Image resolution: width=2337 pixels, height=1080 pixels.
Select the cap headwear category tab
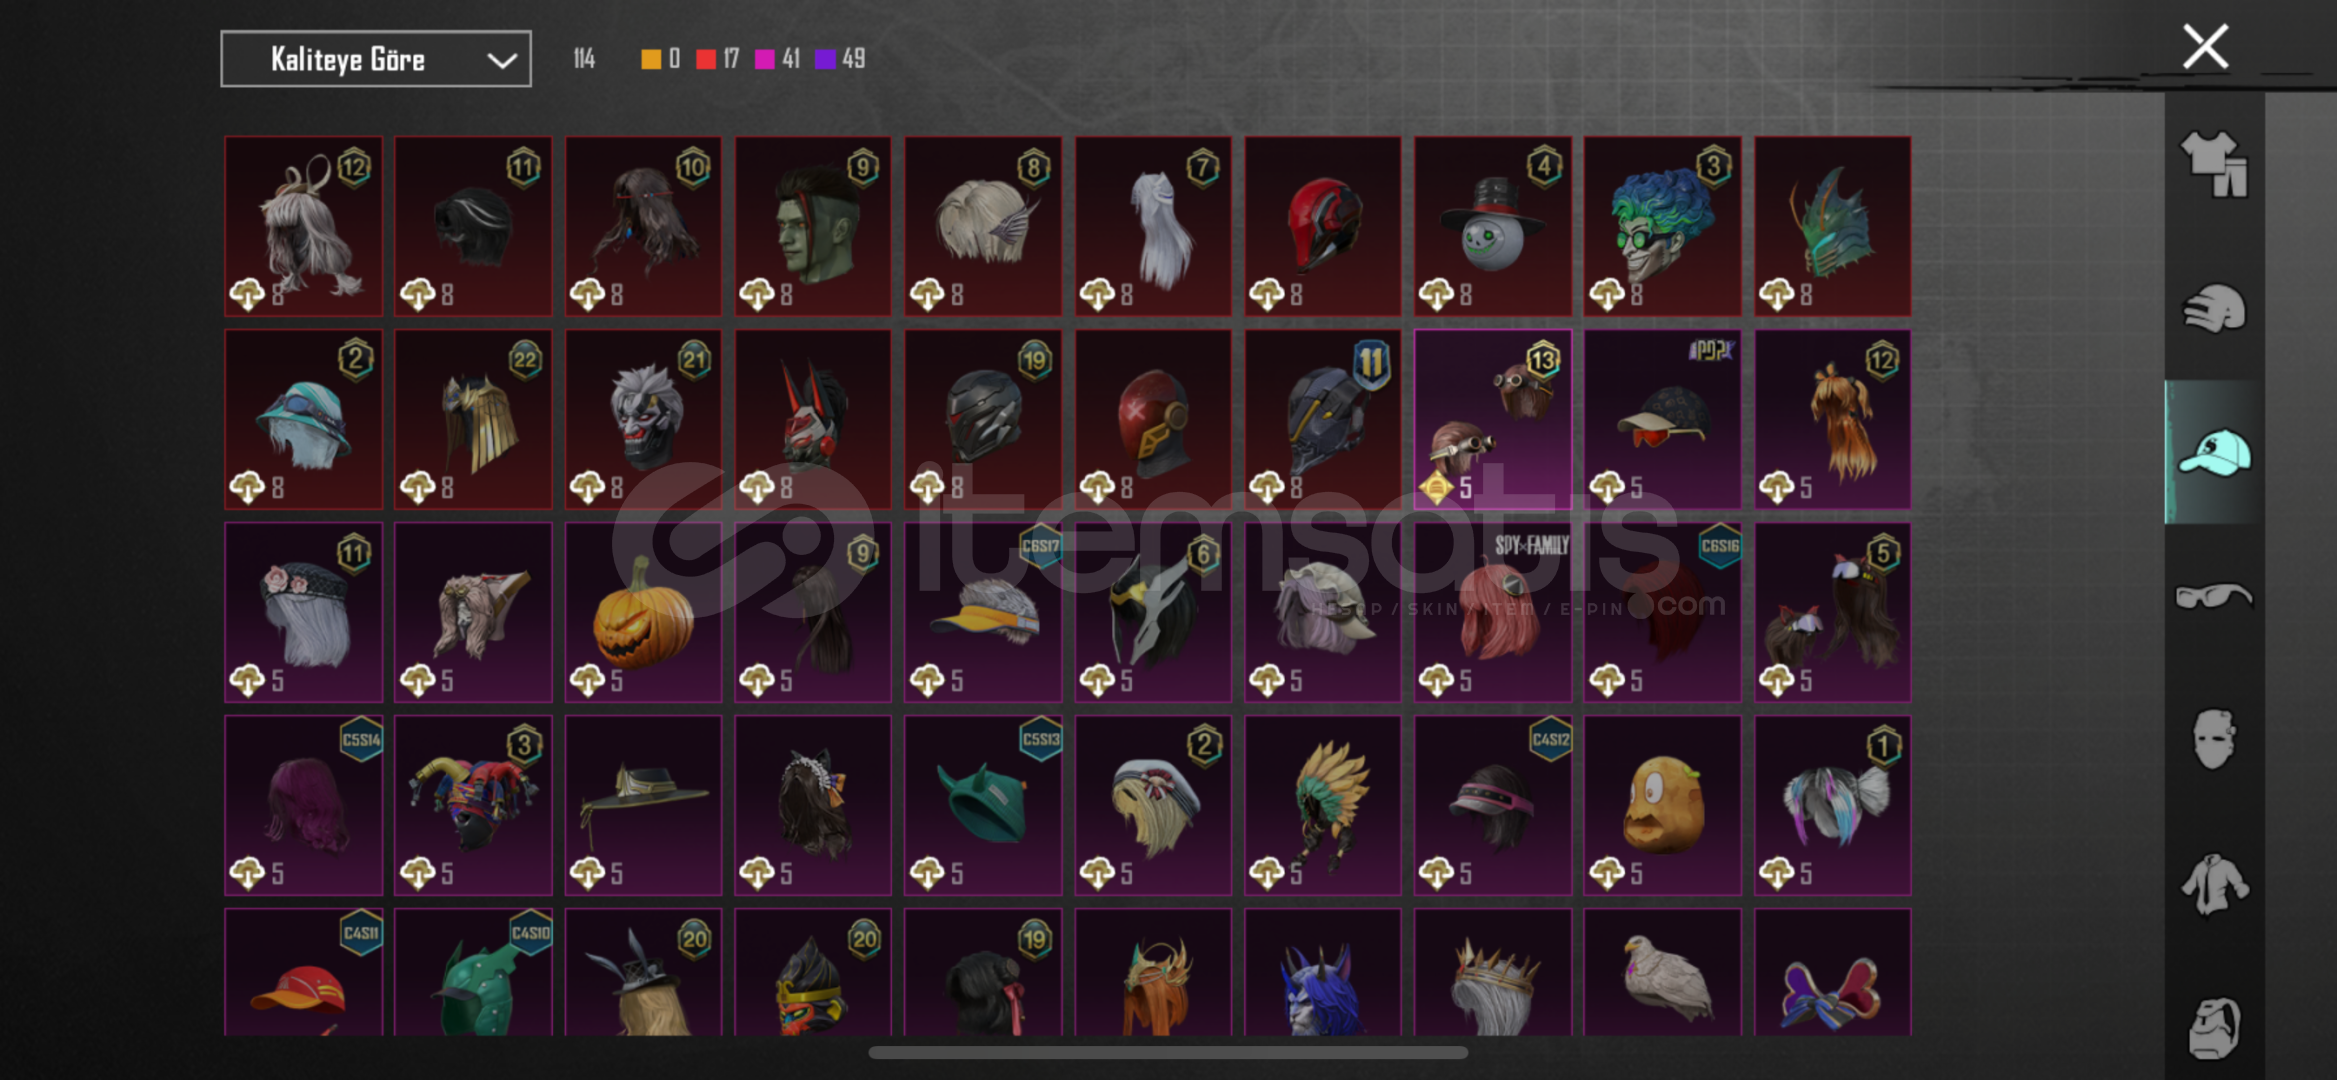(x=2214, y=452)
